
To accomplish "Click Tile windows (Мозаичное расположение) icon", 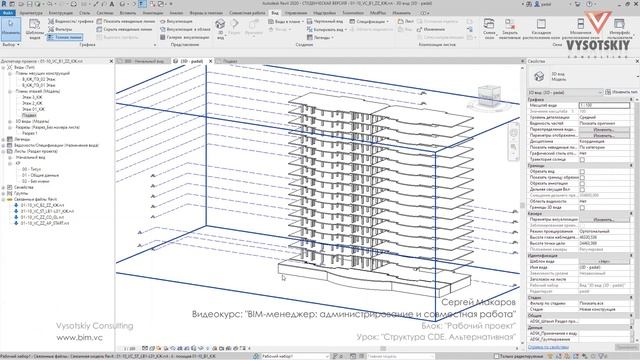I will point(580,24).
